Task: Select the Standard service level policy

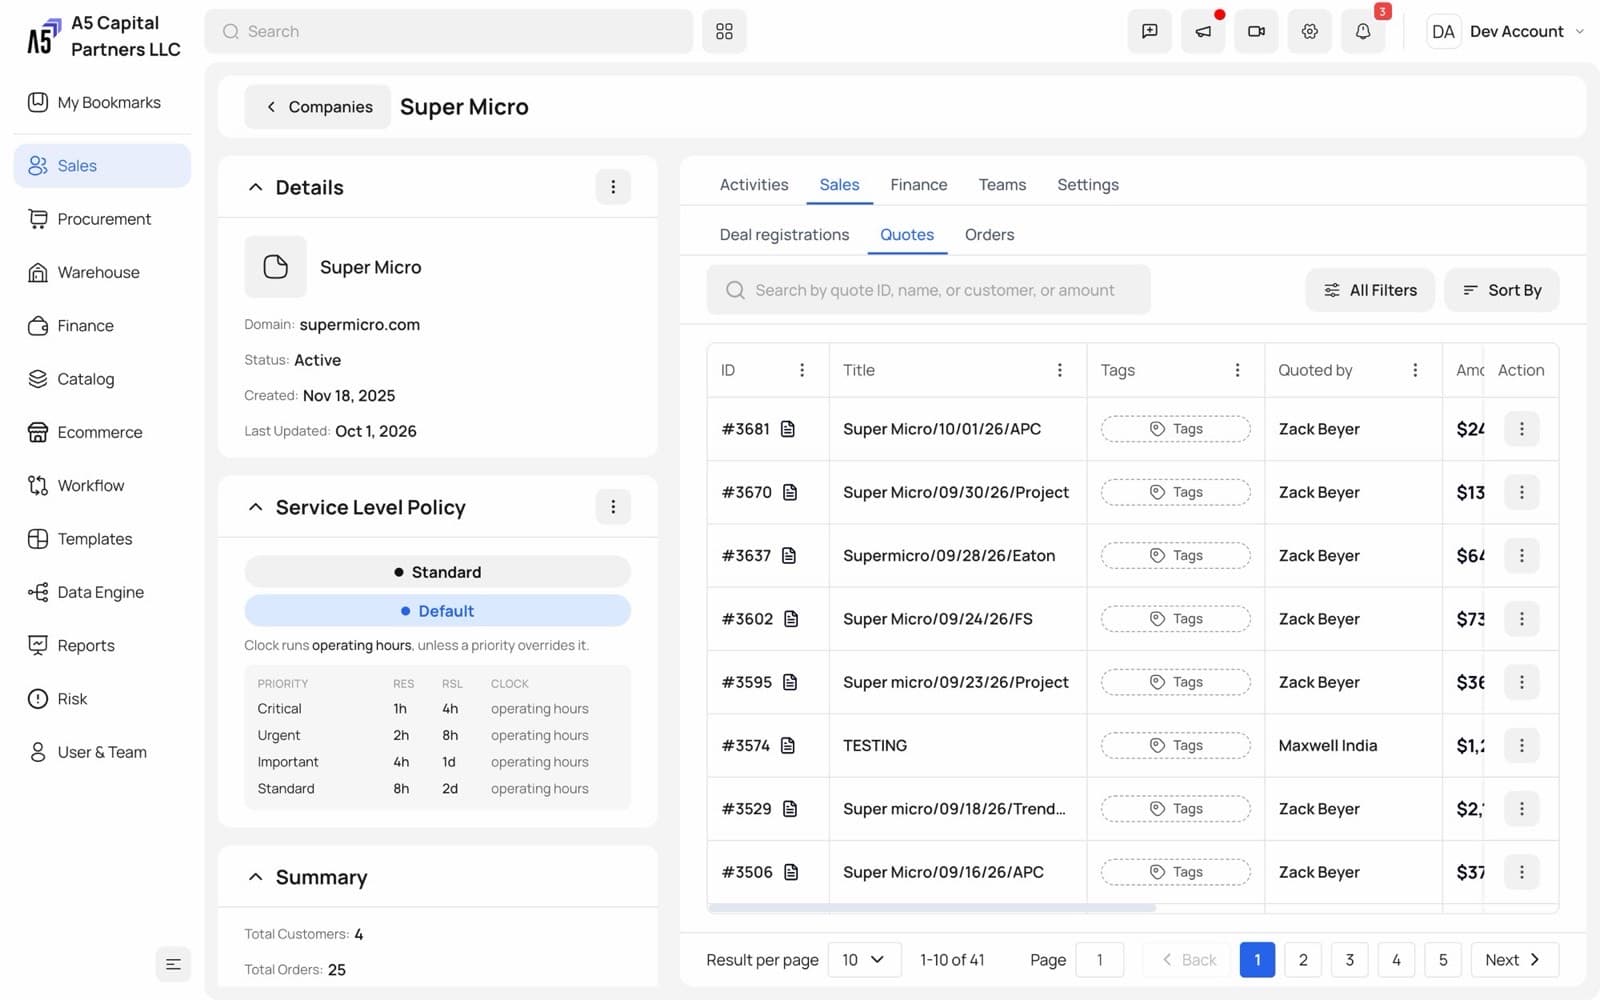Action: (437, 572)
